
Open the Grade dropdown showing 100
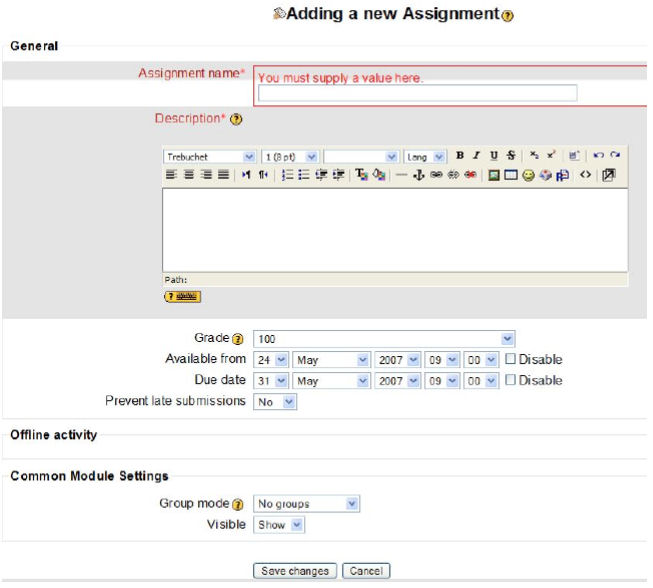click(x=384, y=340)
